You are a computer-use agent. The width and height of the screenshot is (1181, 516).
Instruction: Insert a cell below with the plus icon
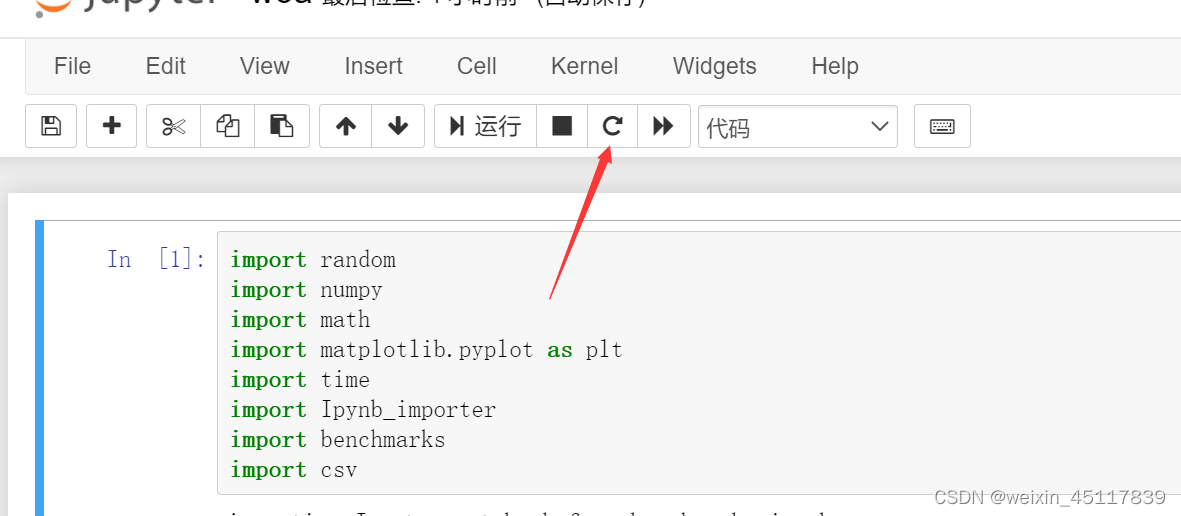(x=111, y=126)
